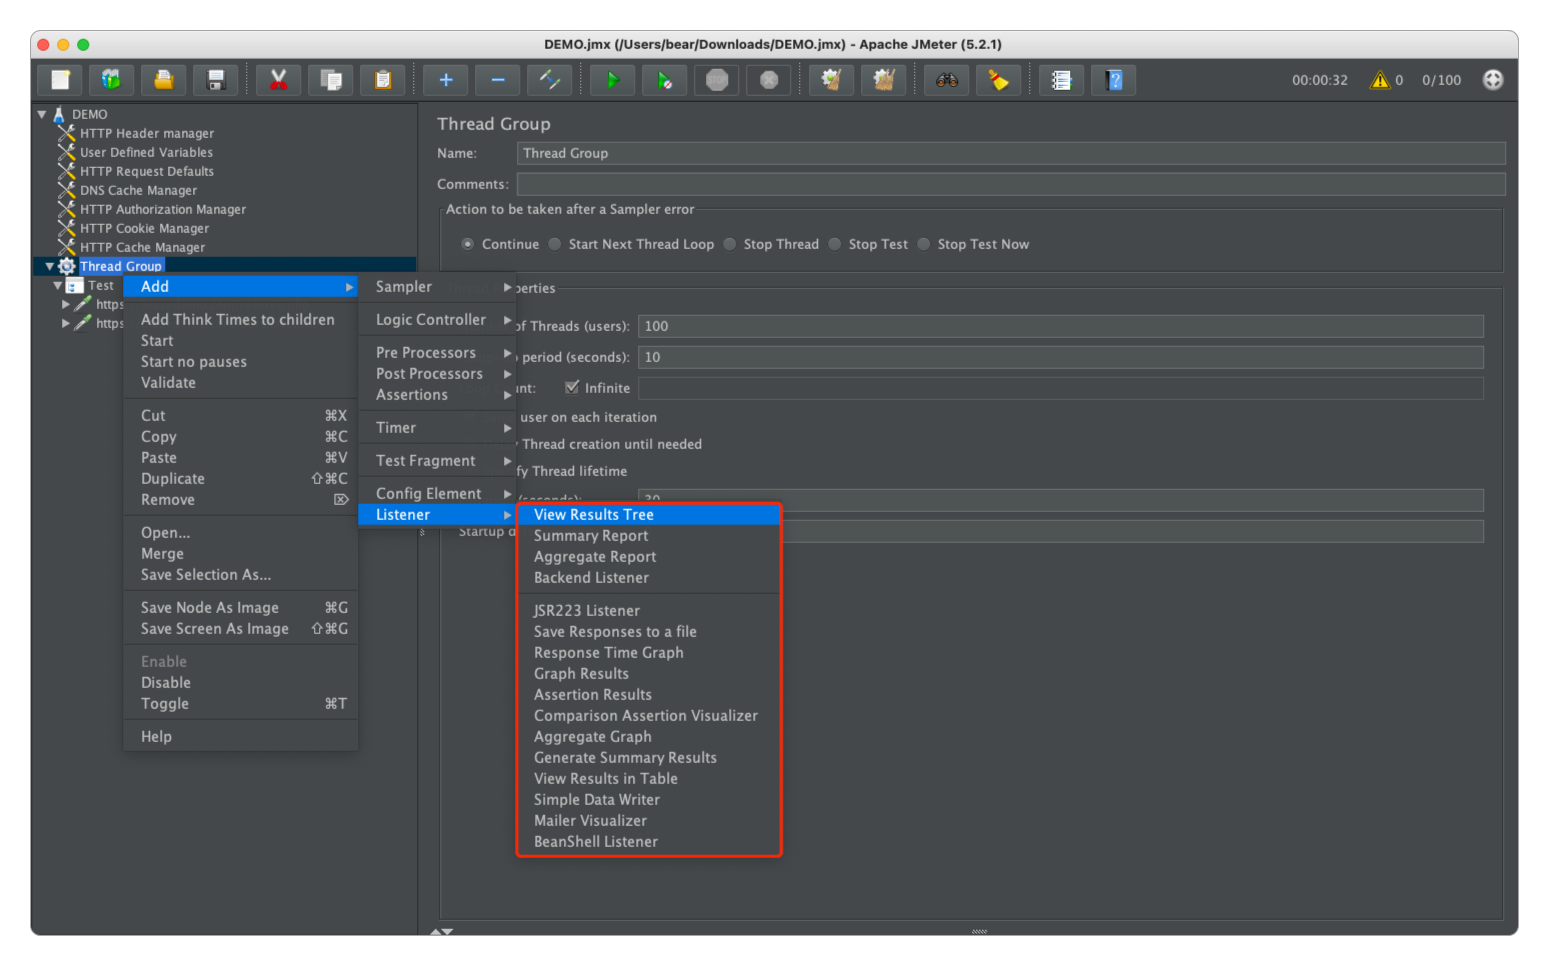
Task: Click the Ramp-up period field showing 10
Action: click(x=1060, y=357)
